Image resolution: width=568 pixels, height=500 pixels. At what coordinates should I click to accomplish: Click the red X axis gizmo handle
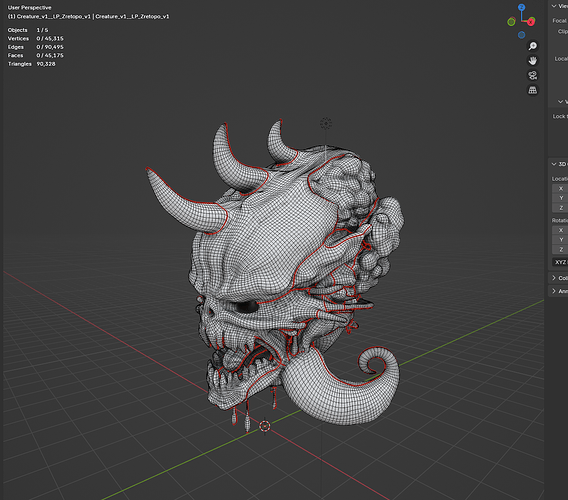coord(531,22)
